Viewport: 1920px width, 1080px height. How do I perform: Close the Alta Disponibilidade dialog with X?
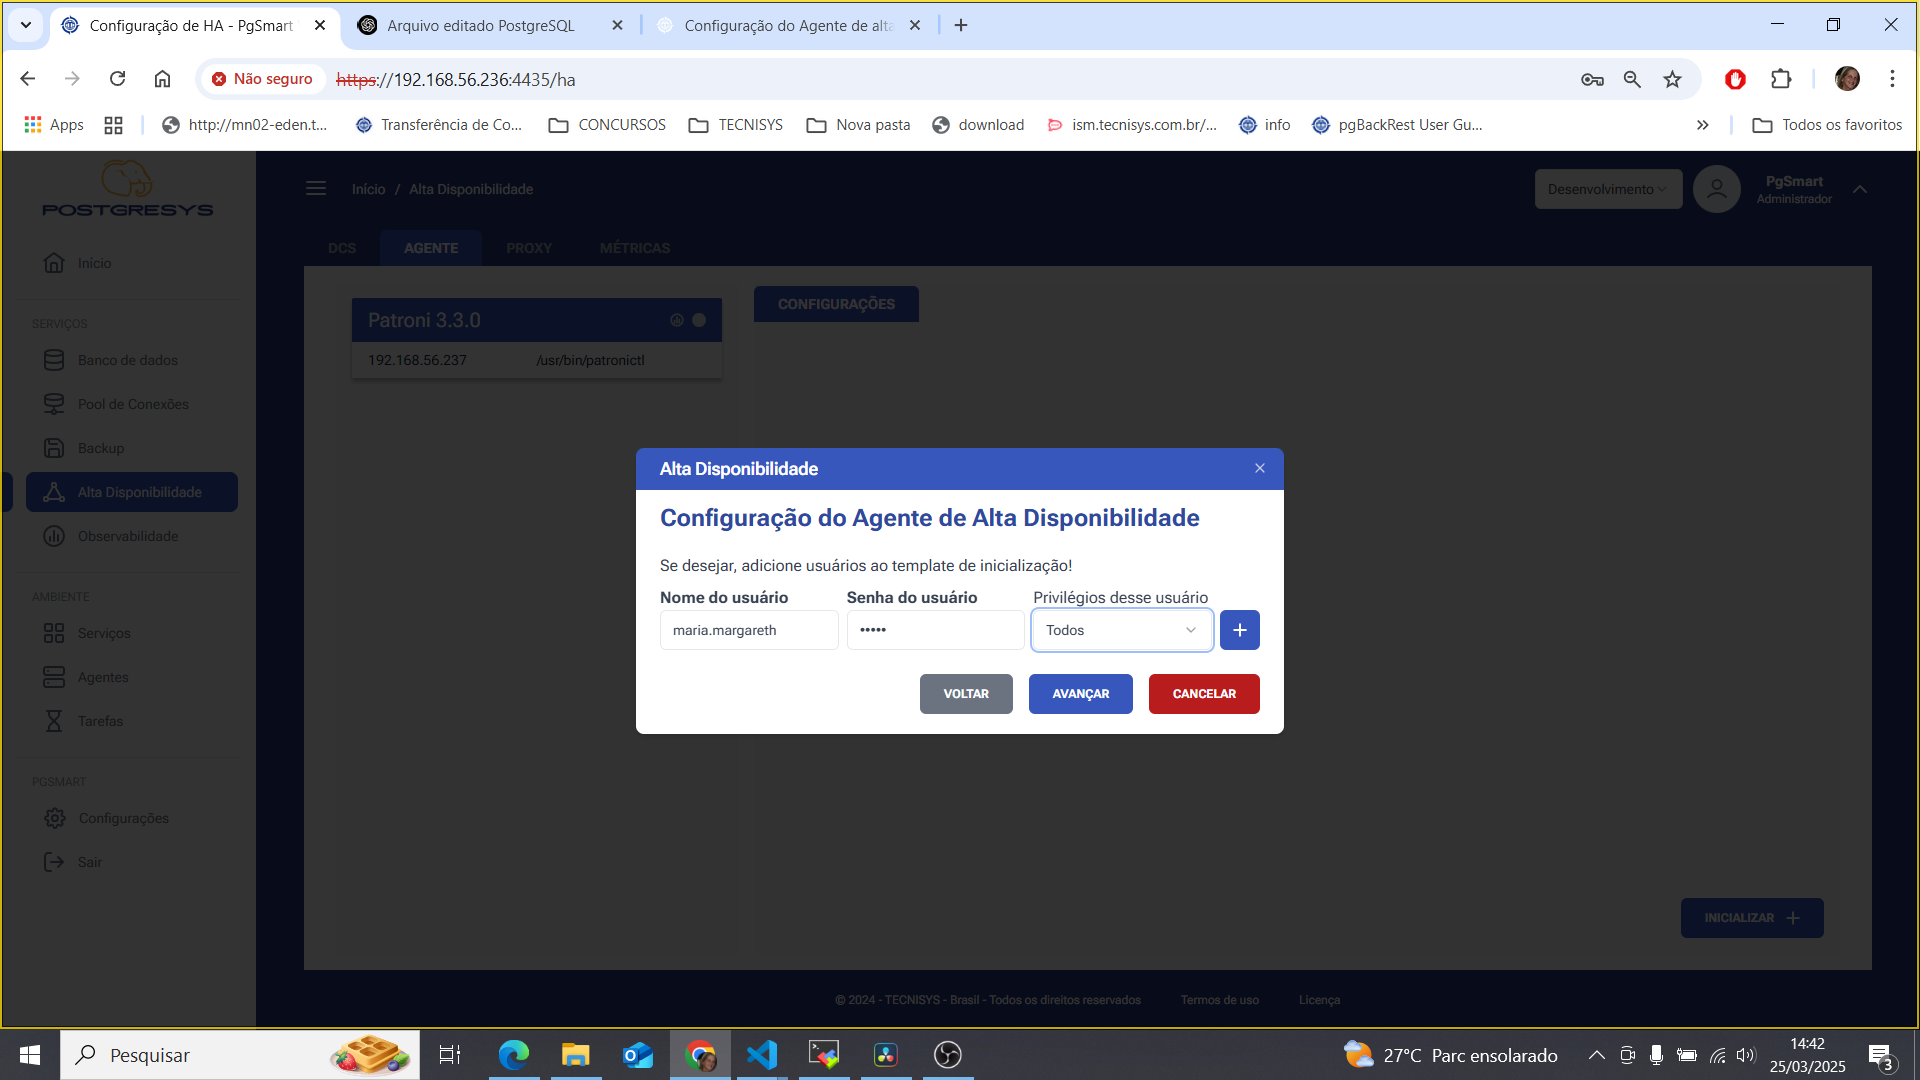1260,468
